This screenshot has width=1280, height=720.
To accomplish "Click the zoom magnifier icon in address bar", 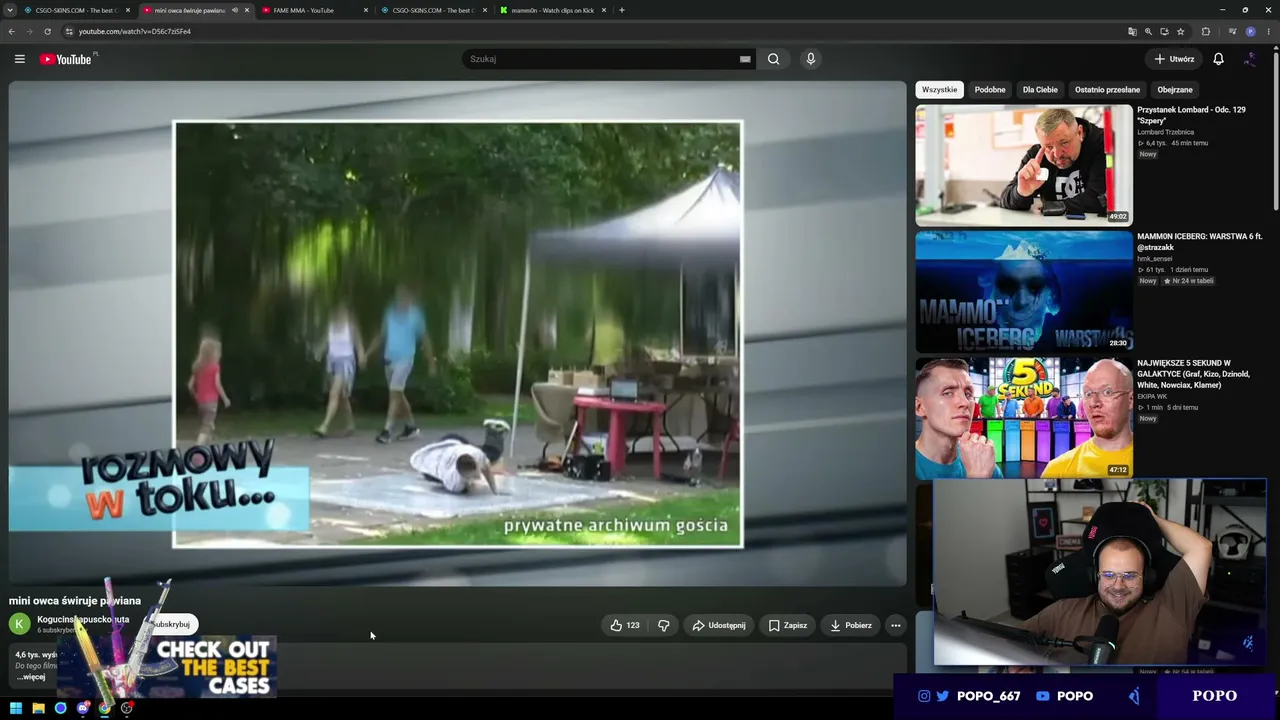I will pyautogui.click(x=1148, y=31).
